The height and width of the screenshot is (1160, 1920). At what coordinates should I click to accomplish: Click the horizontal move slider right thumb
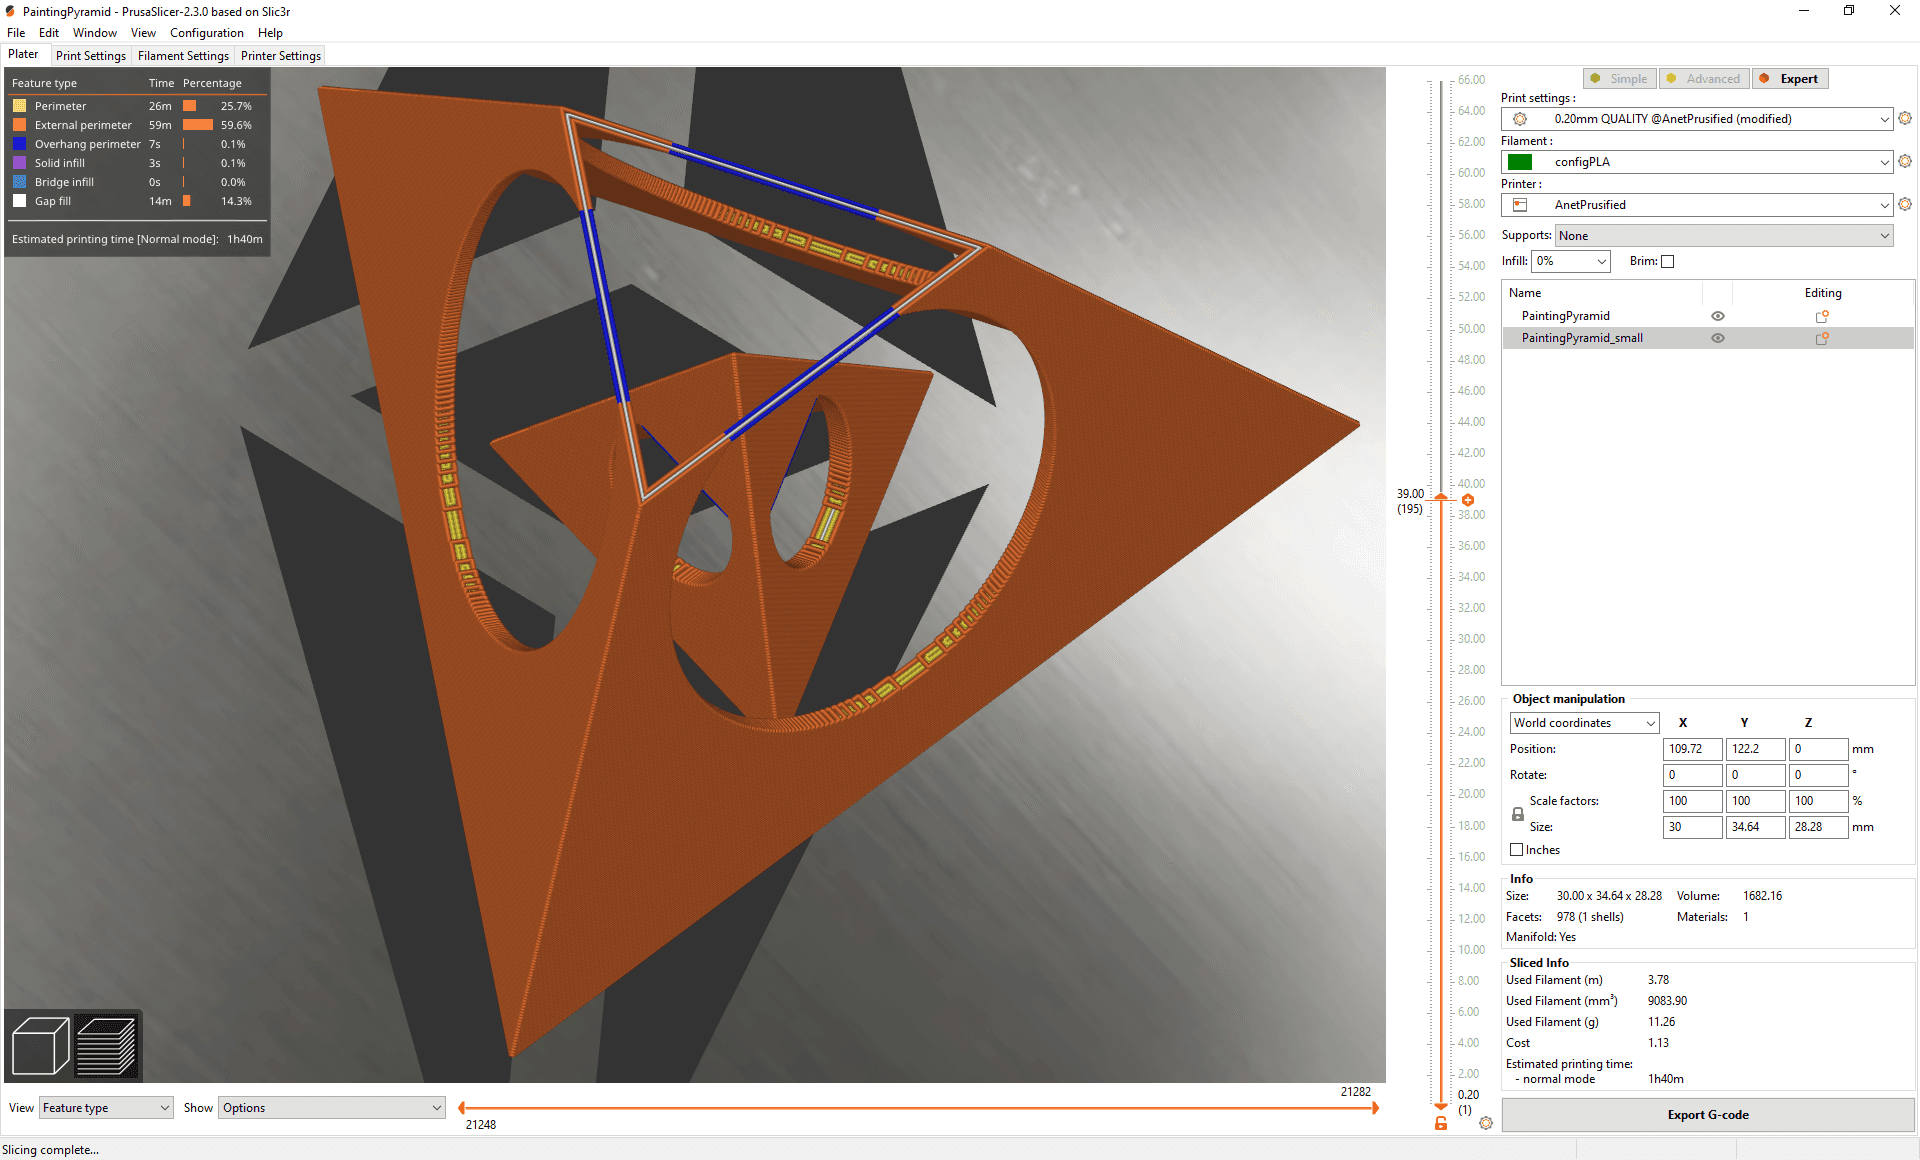click(1376, 1108)
